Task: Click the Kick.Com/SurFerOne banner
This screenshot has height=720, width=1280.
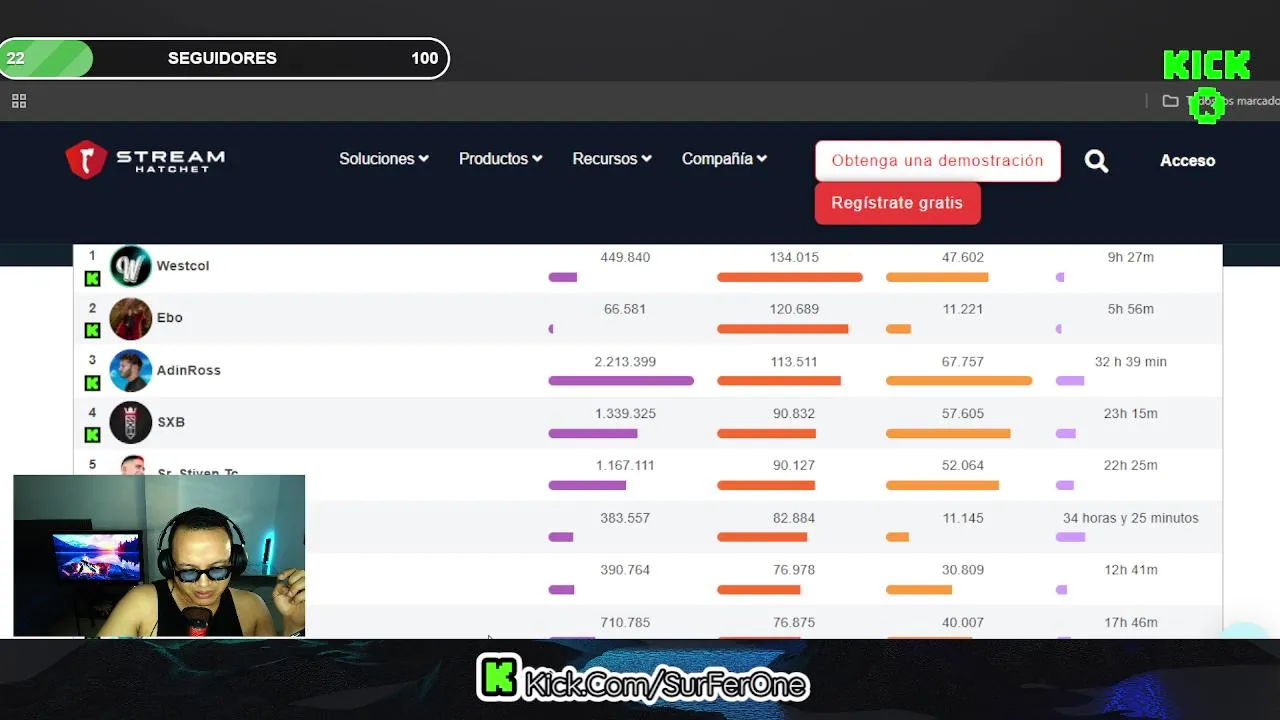Action: pos(642,679)
